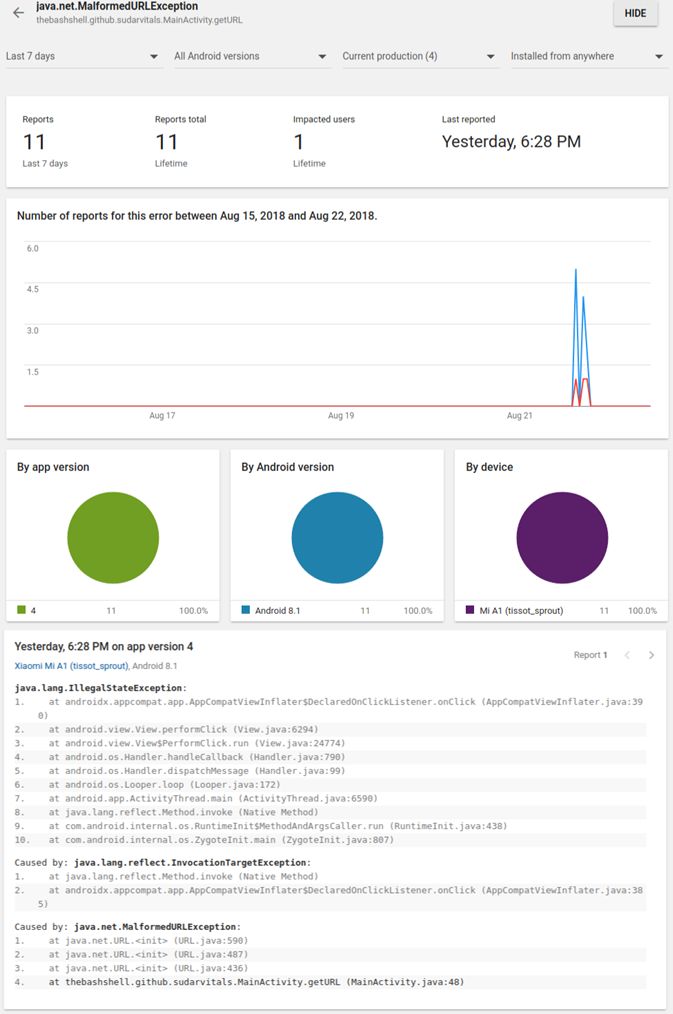This screenshot has height=1014, width=673.
Task: Click the green app version pie chart
Action: click(x=113, y=537)
